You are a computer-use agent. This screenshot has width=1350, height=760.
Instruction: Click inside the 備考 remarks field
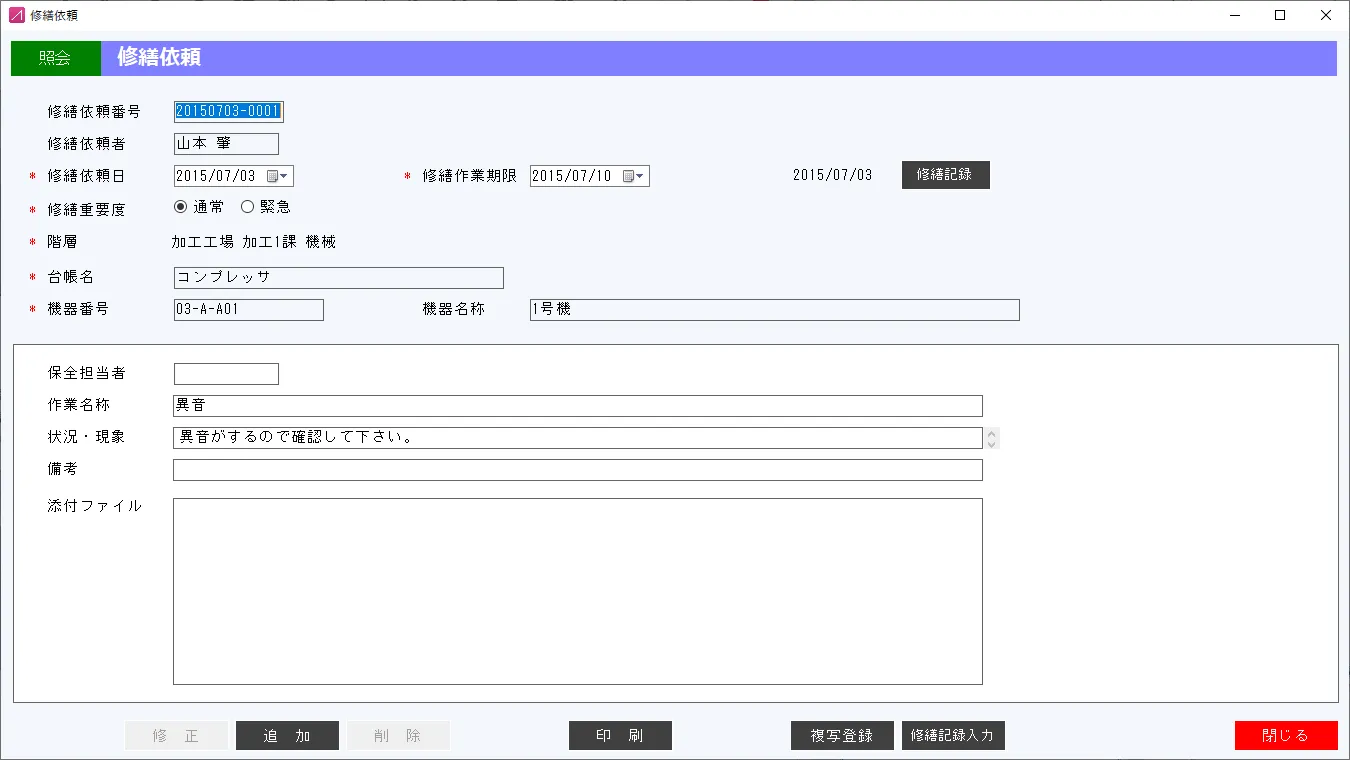[x=578, y=469]
